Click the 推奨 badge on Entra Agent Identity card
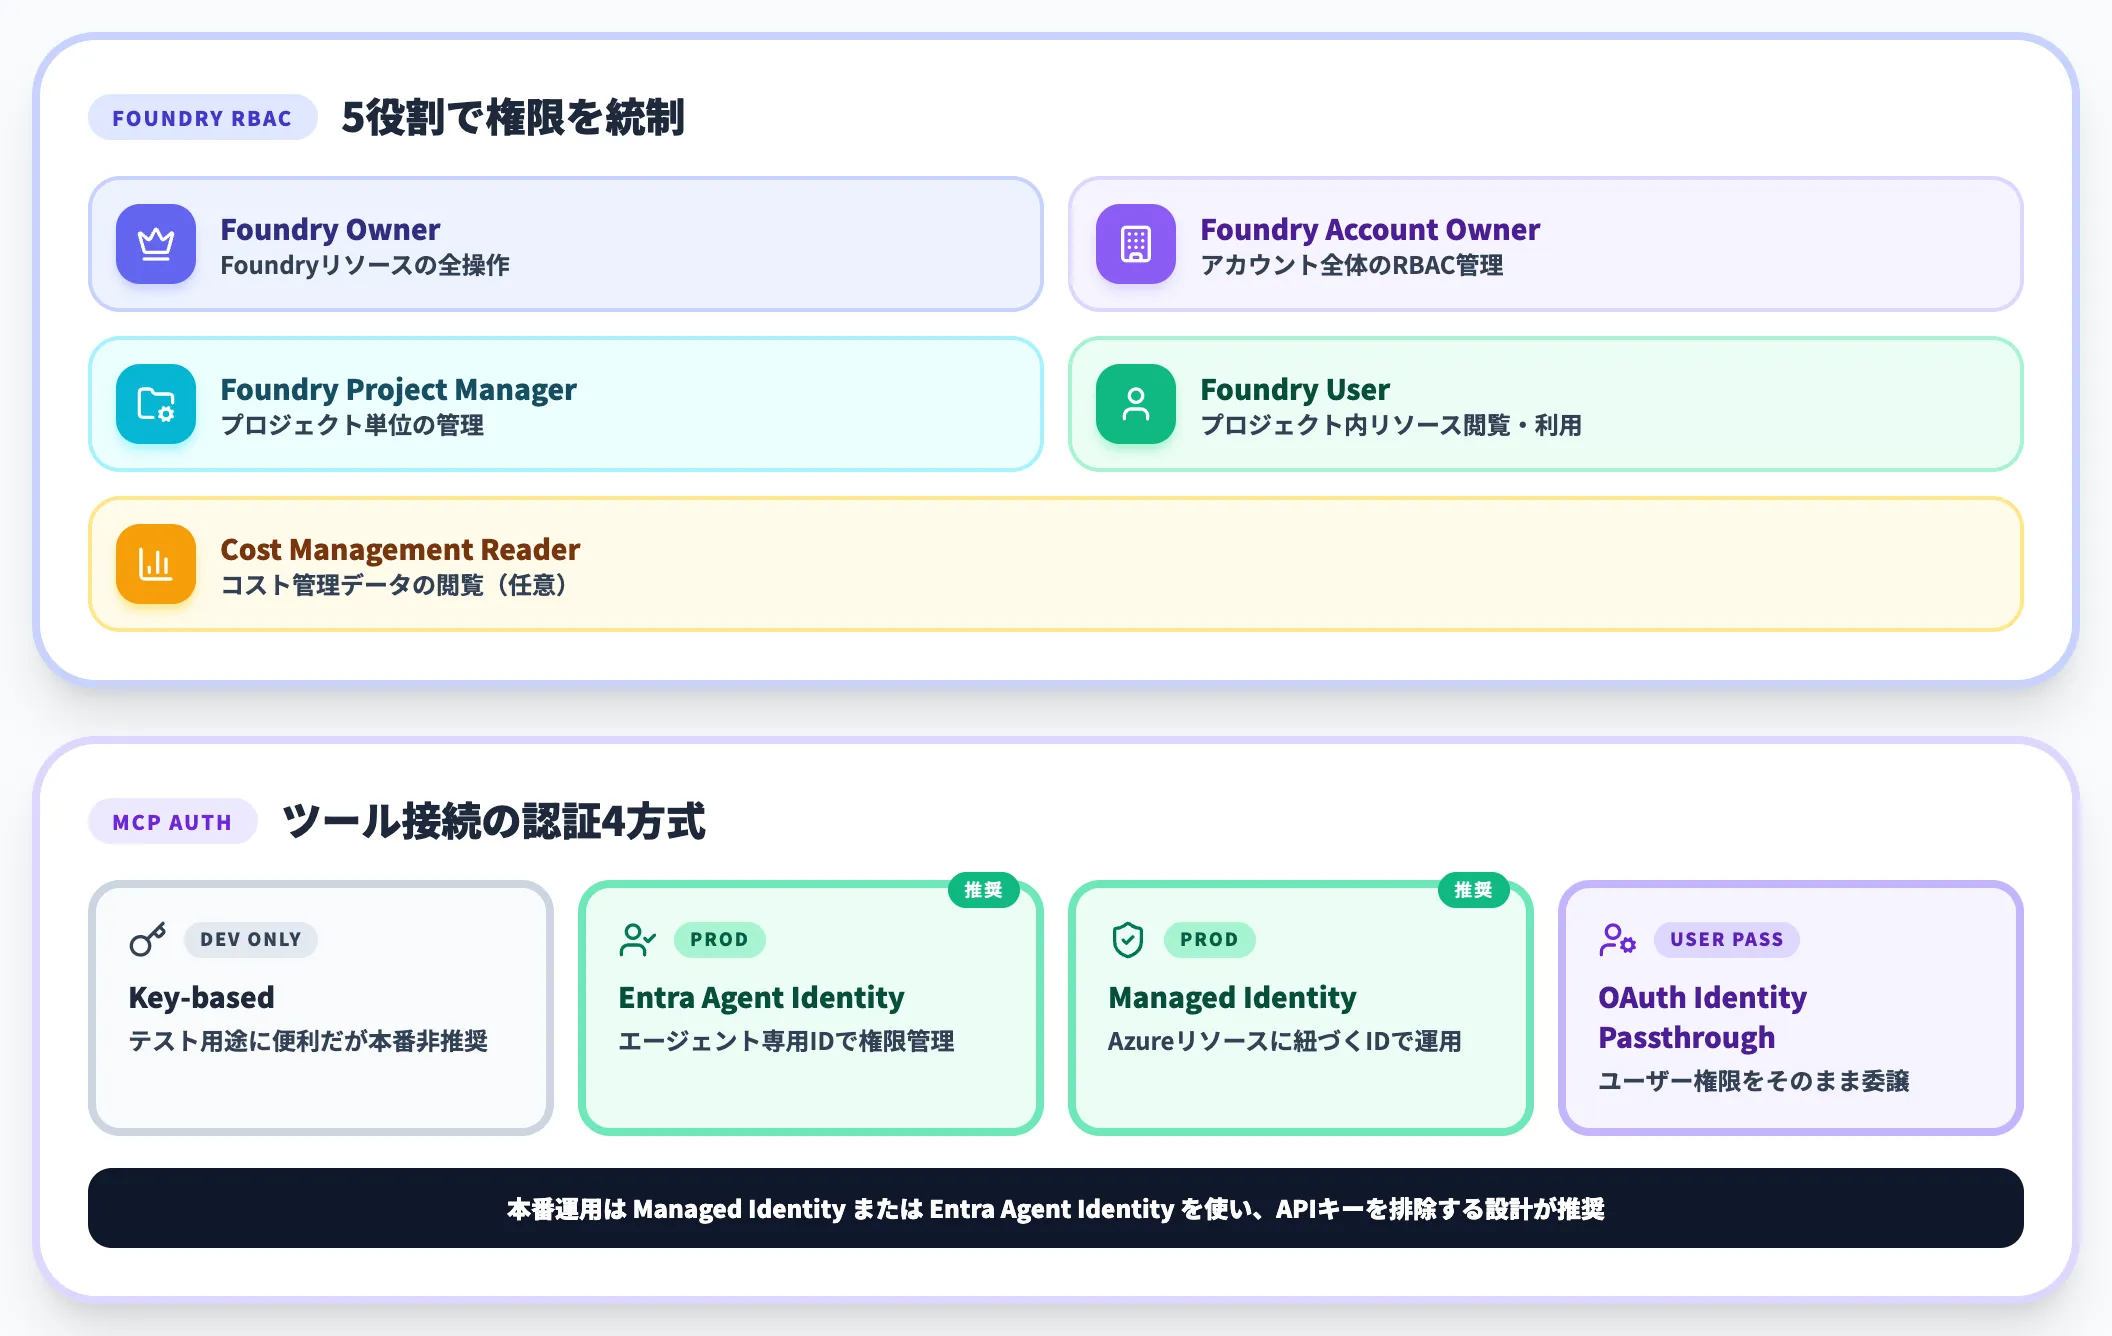The width and height of the screenshot is (2112, 1336). [983, 889]
